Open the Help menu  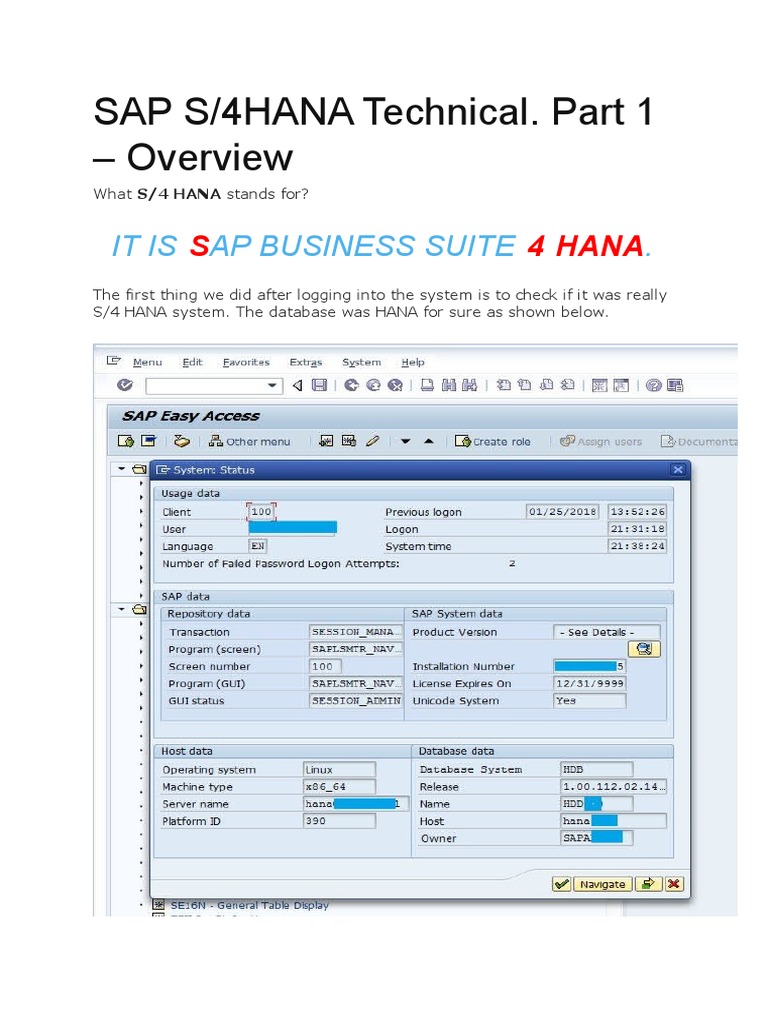click(x=413, y=362)
